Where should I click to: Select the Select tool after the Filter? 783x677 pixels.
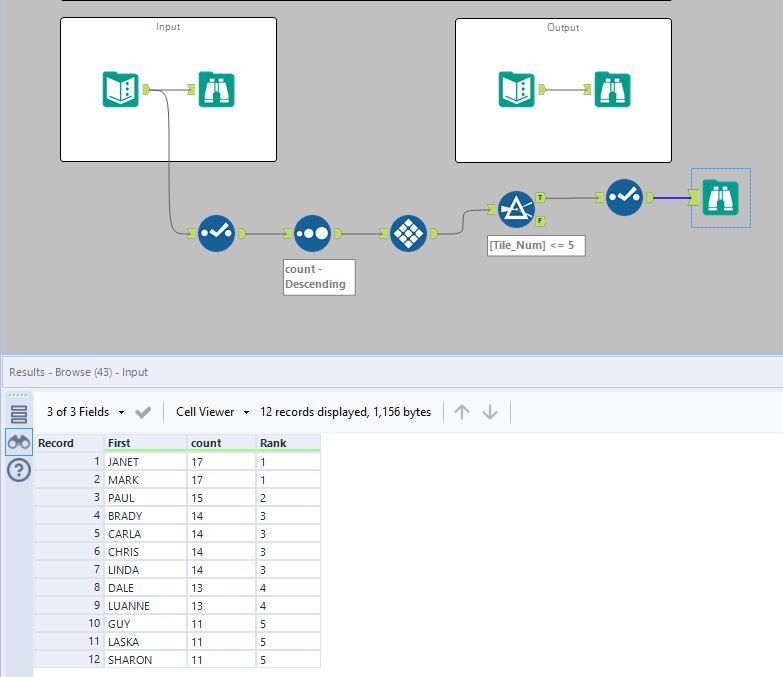(x=624, y=197)
